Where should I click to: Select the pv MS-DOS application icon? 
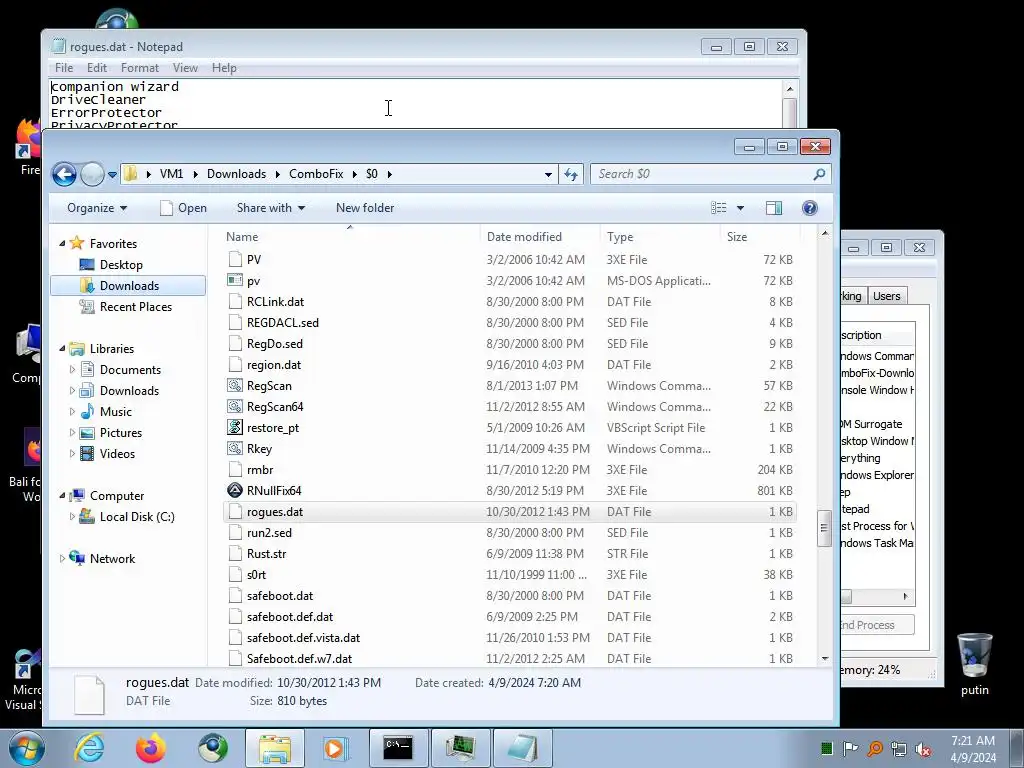234,280
